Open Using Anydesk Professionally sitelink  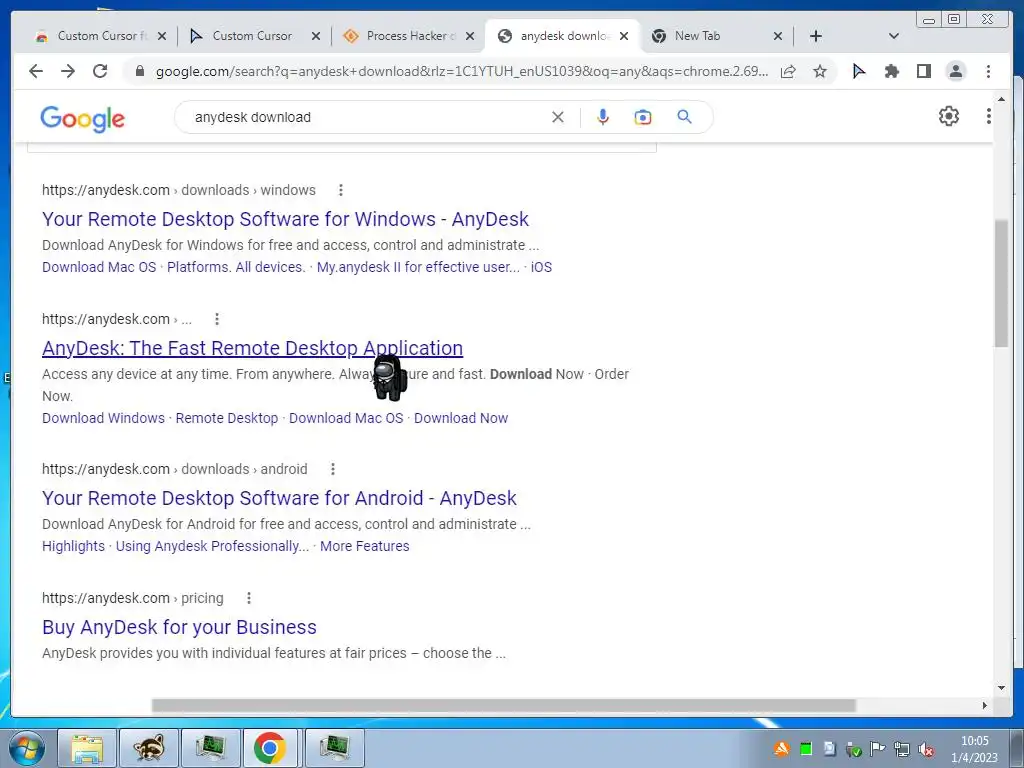coord(212,546)
